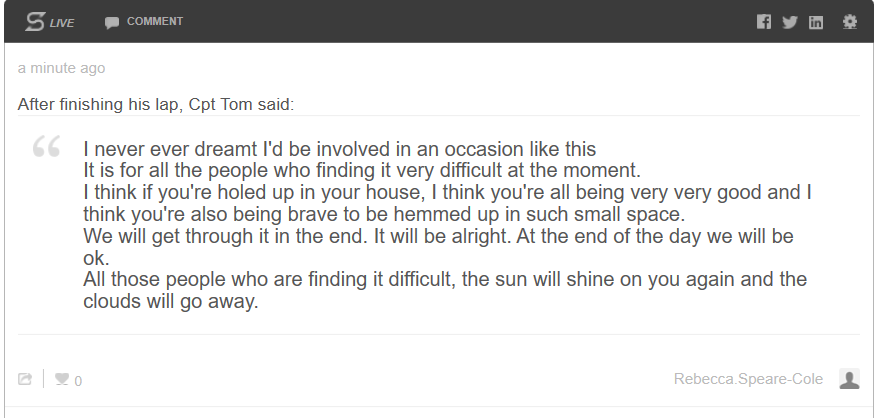Open the COMMENT section

click(x=155, y=21)
